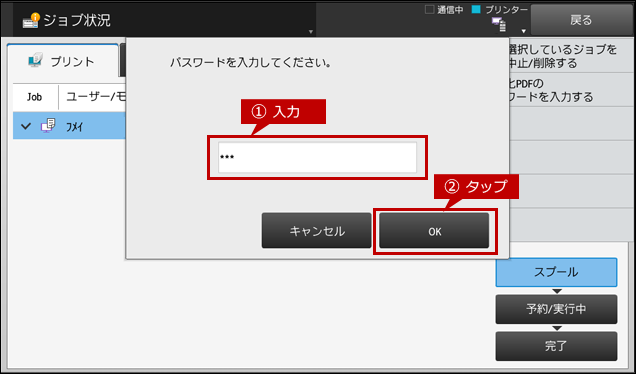Click the Job column header
The image size is (636, 374).
tap(34, 97)
